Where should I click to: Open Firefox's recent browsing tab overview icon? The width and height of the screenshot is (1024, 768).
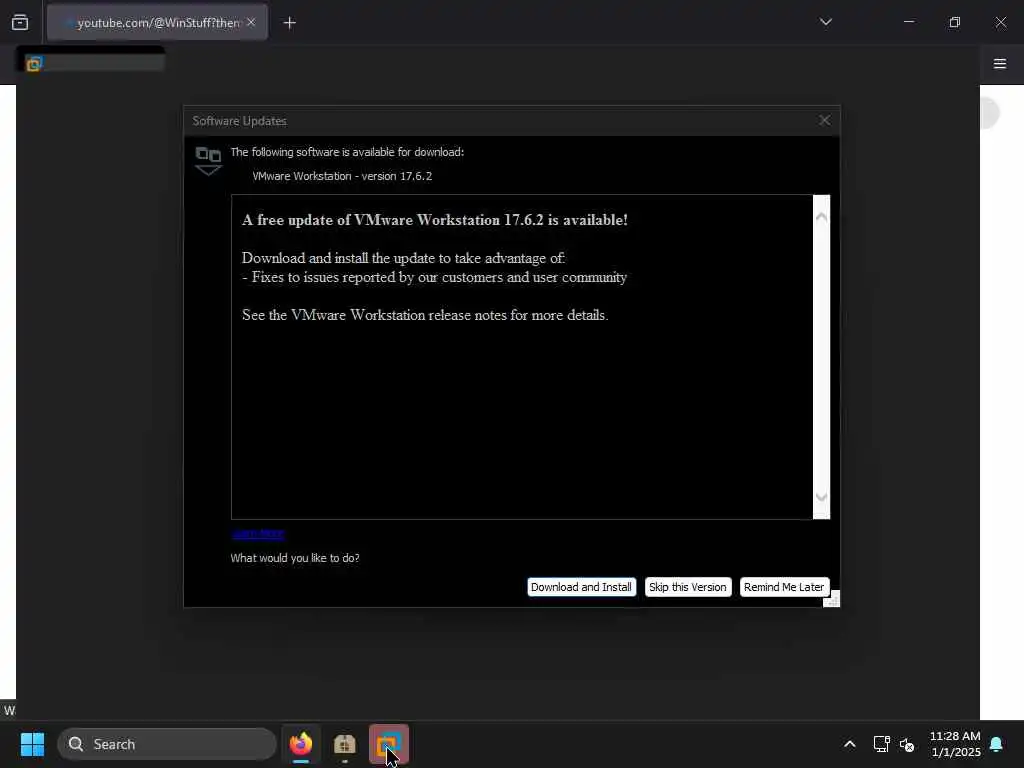(x=20, y=22)
